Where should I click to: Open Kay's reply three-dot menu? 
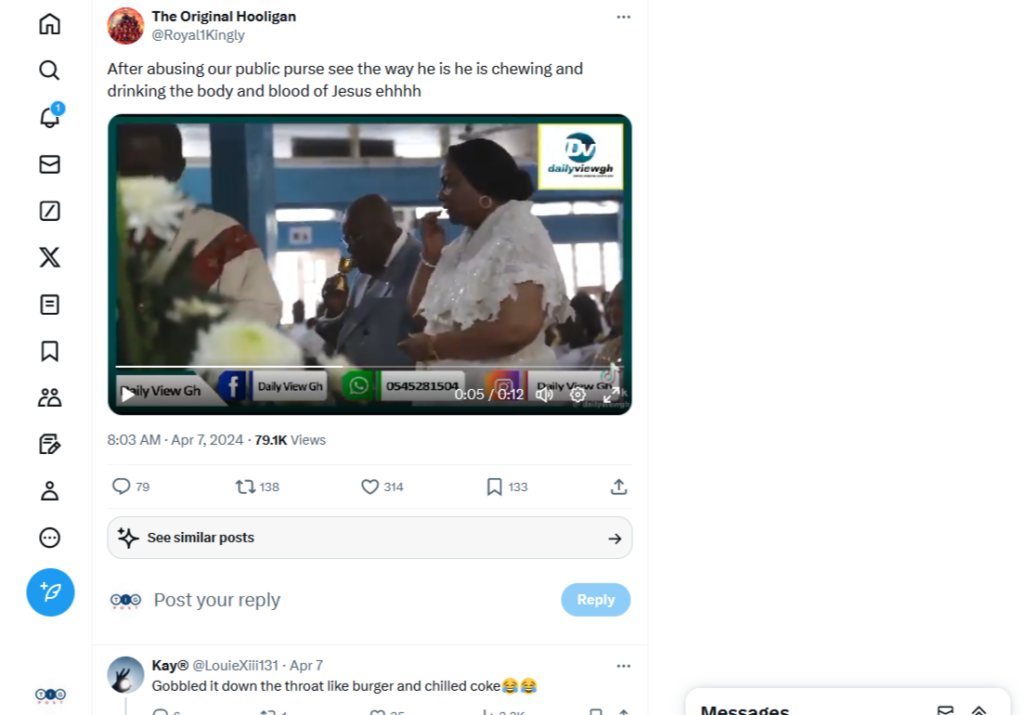click(624, 666)
